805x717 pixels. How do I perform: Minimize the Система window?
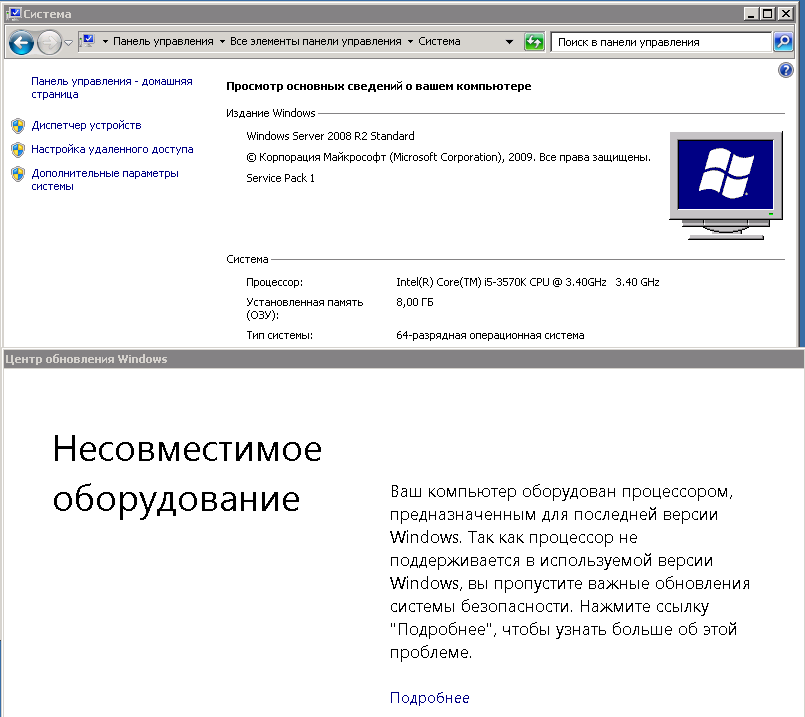click(x=751, y=14)
